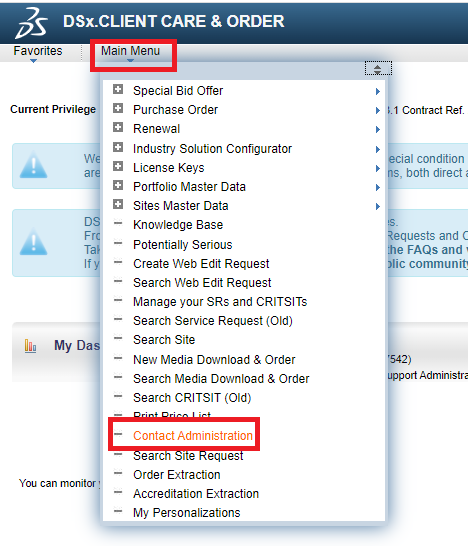Click the warning triangle in the DS notice

[33, 242]
